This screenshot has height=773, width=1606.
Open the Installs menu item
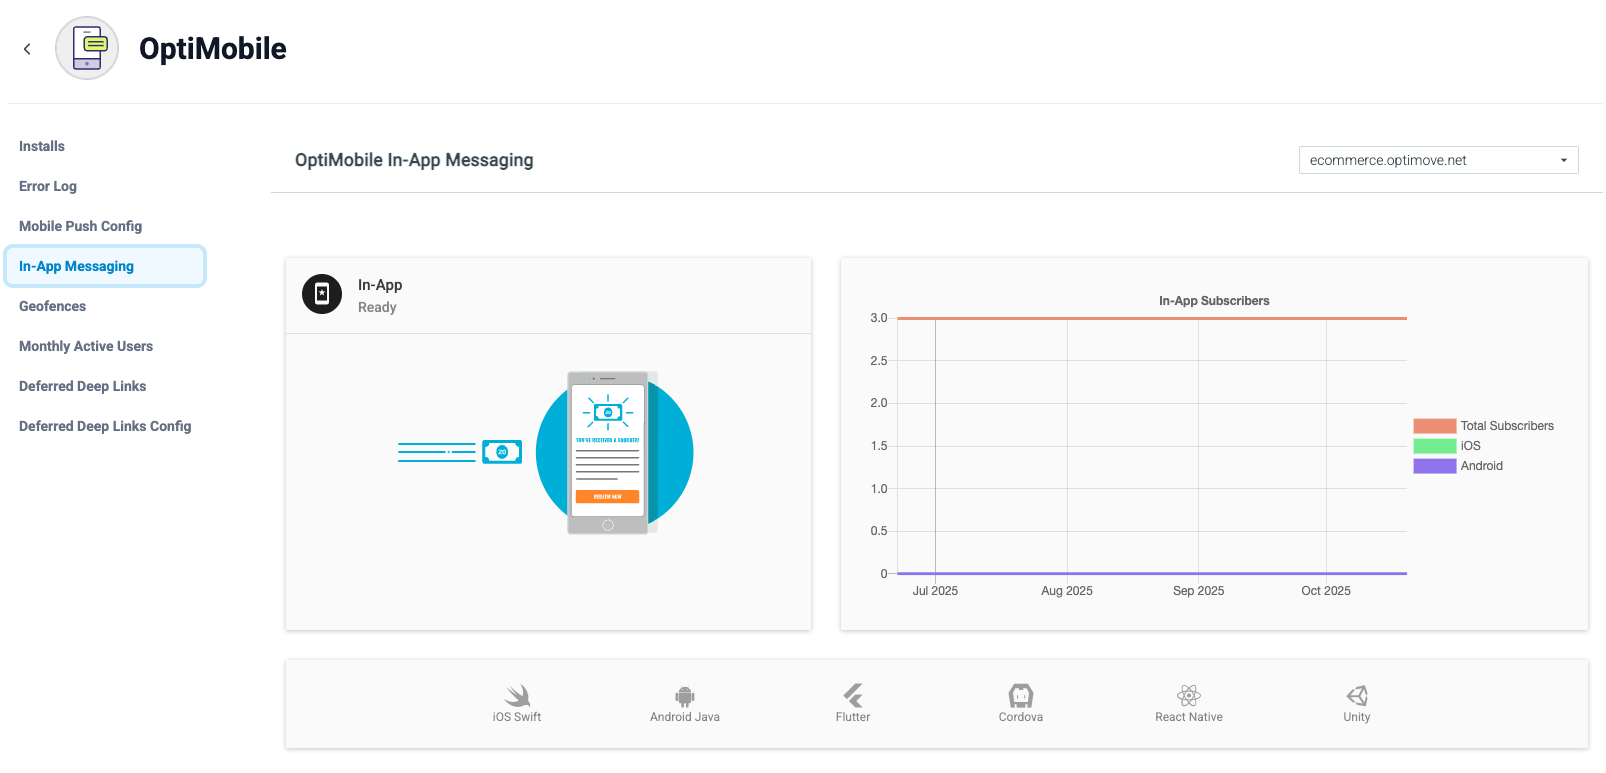point(42,146)
